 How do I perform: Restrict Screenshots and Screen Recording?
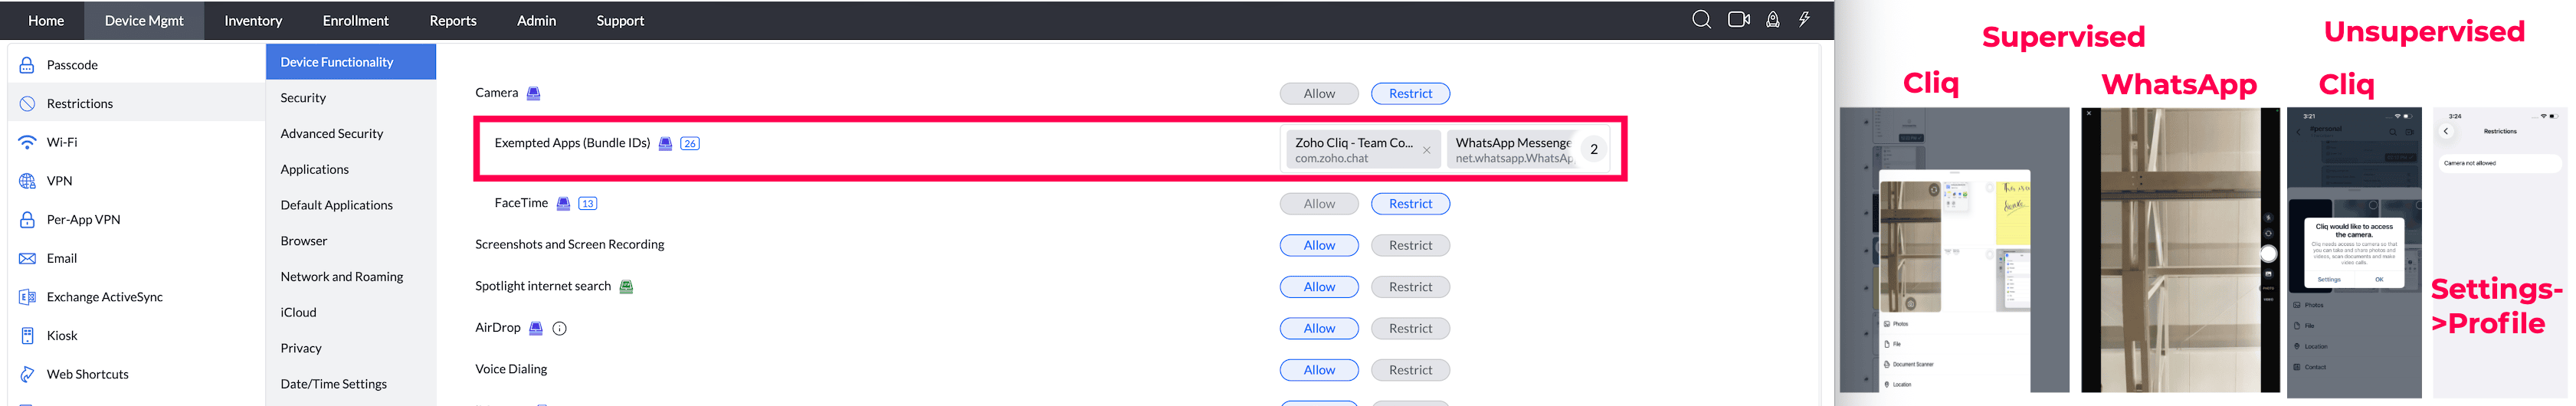[x=1410, y=246]
